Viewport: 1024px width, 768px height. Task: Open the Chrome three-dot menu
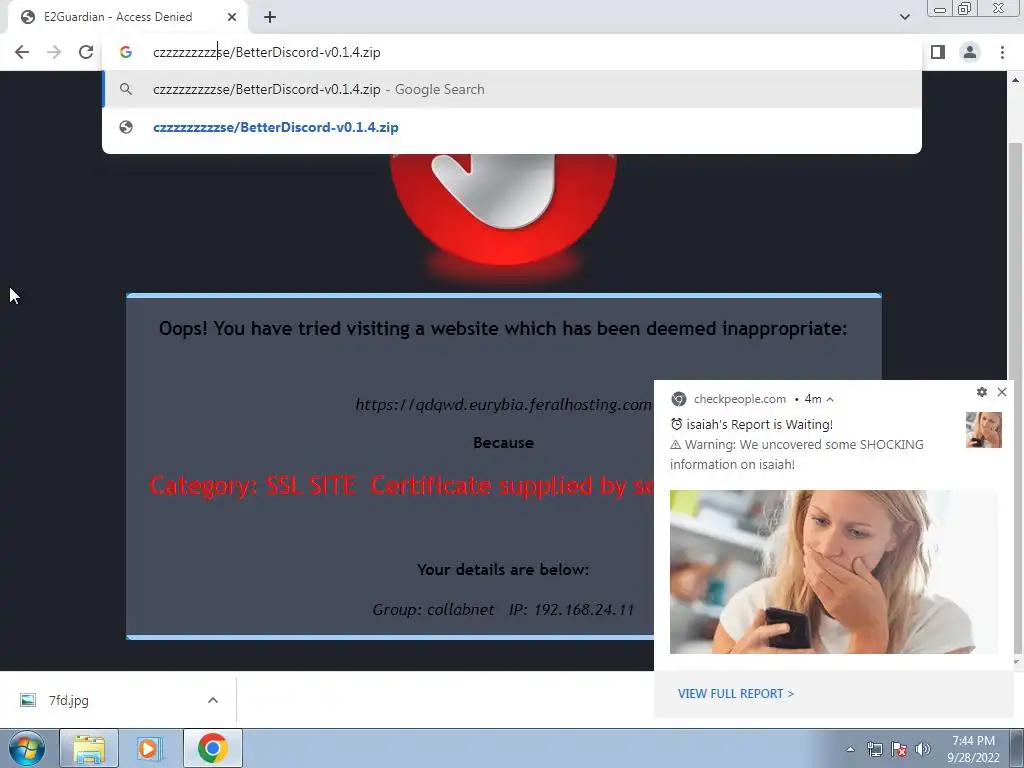(1002, 52)
